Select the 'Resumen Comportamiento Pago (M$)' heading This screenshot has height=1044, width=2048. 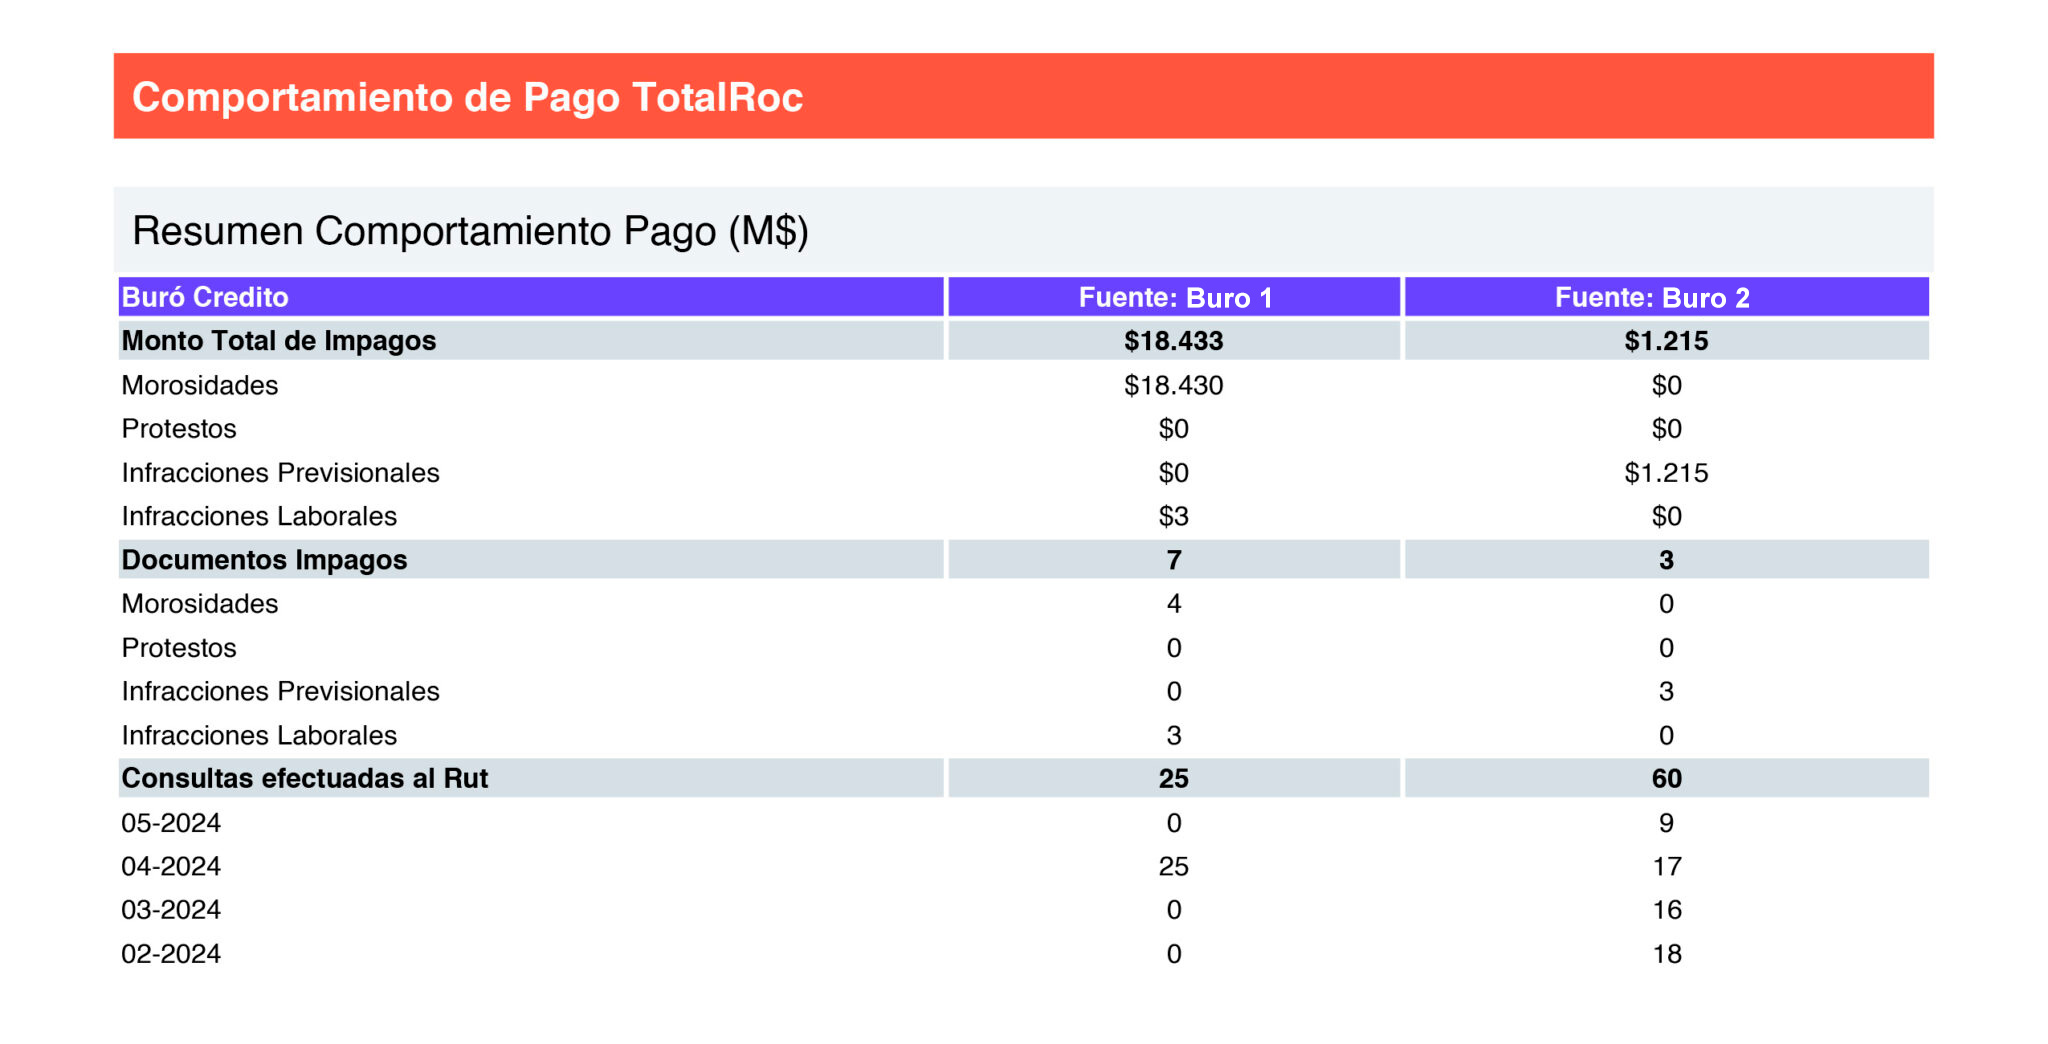point(470,230)
